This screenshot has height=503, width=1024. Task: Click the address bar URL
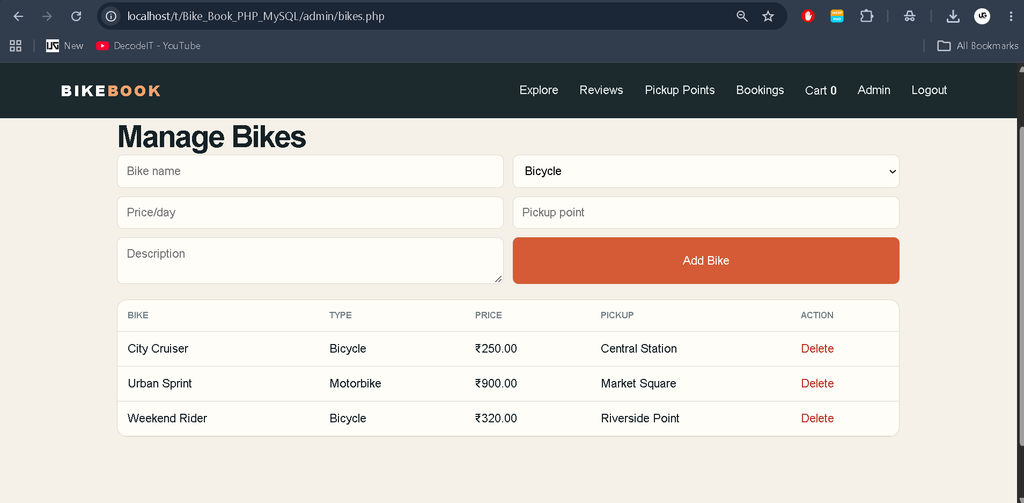[255, 16]
